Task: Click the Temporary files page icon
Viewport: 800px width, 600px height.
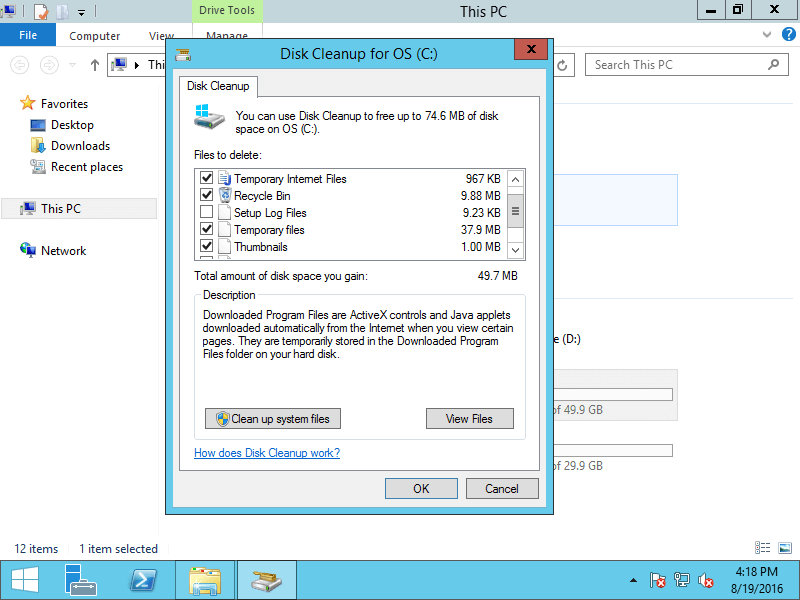Action: (x=224, y=229)
